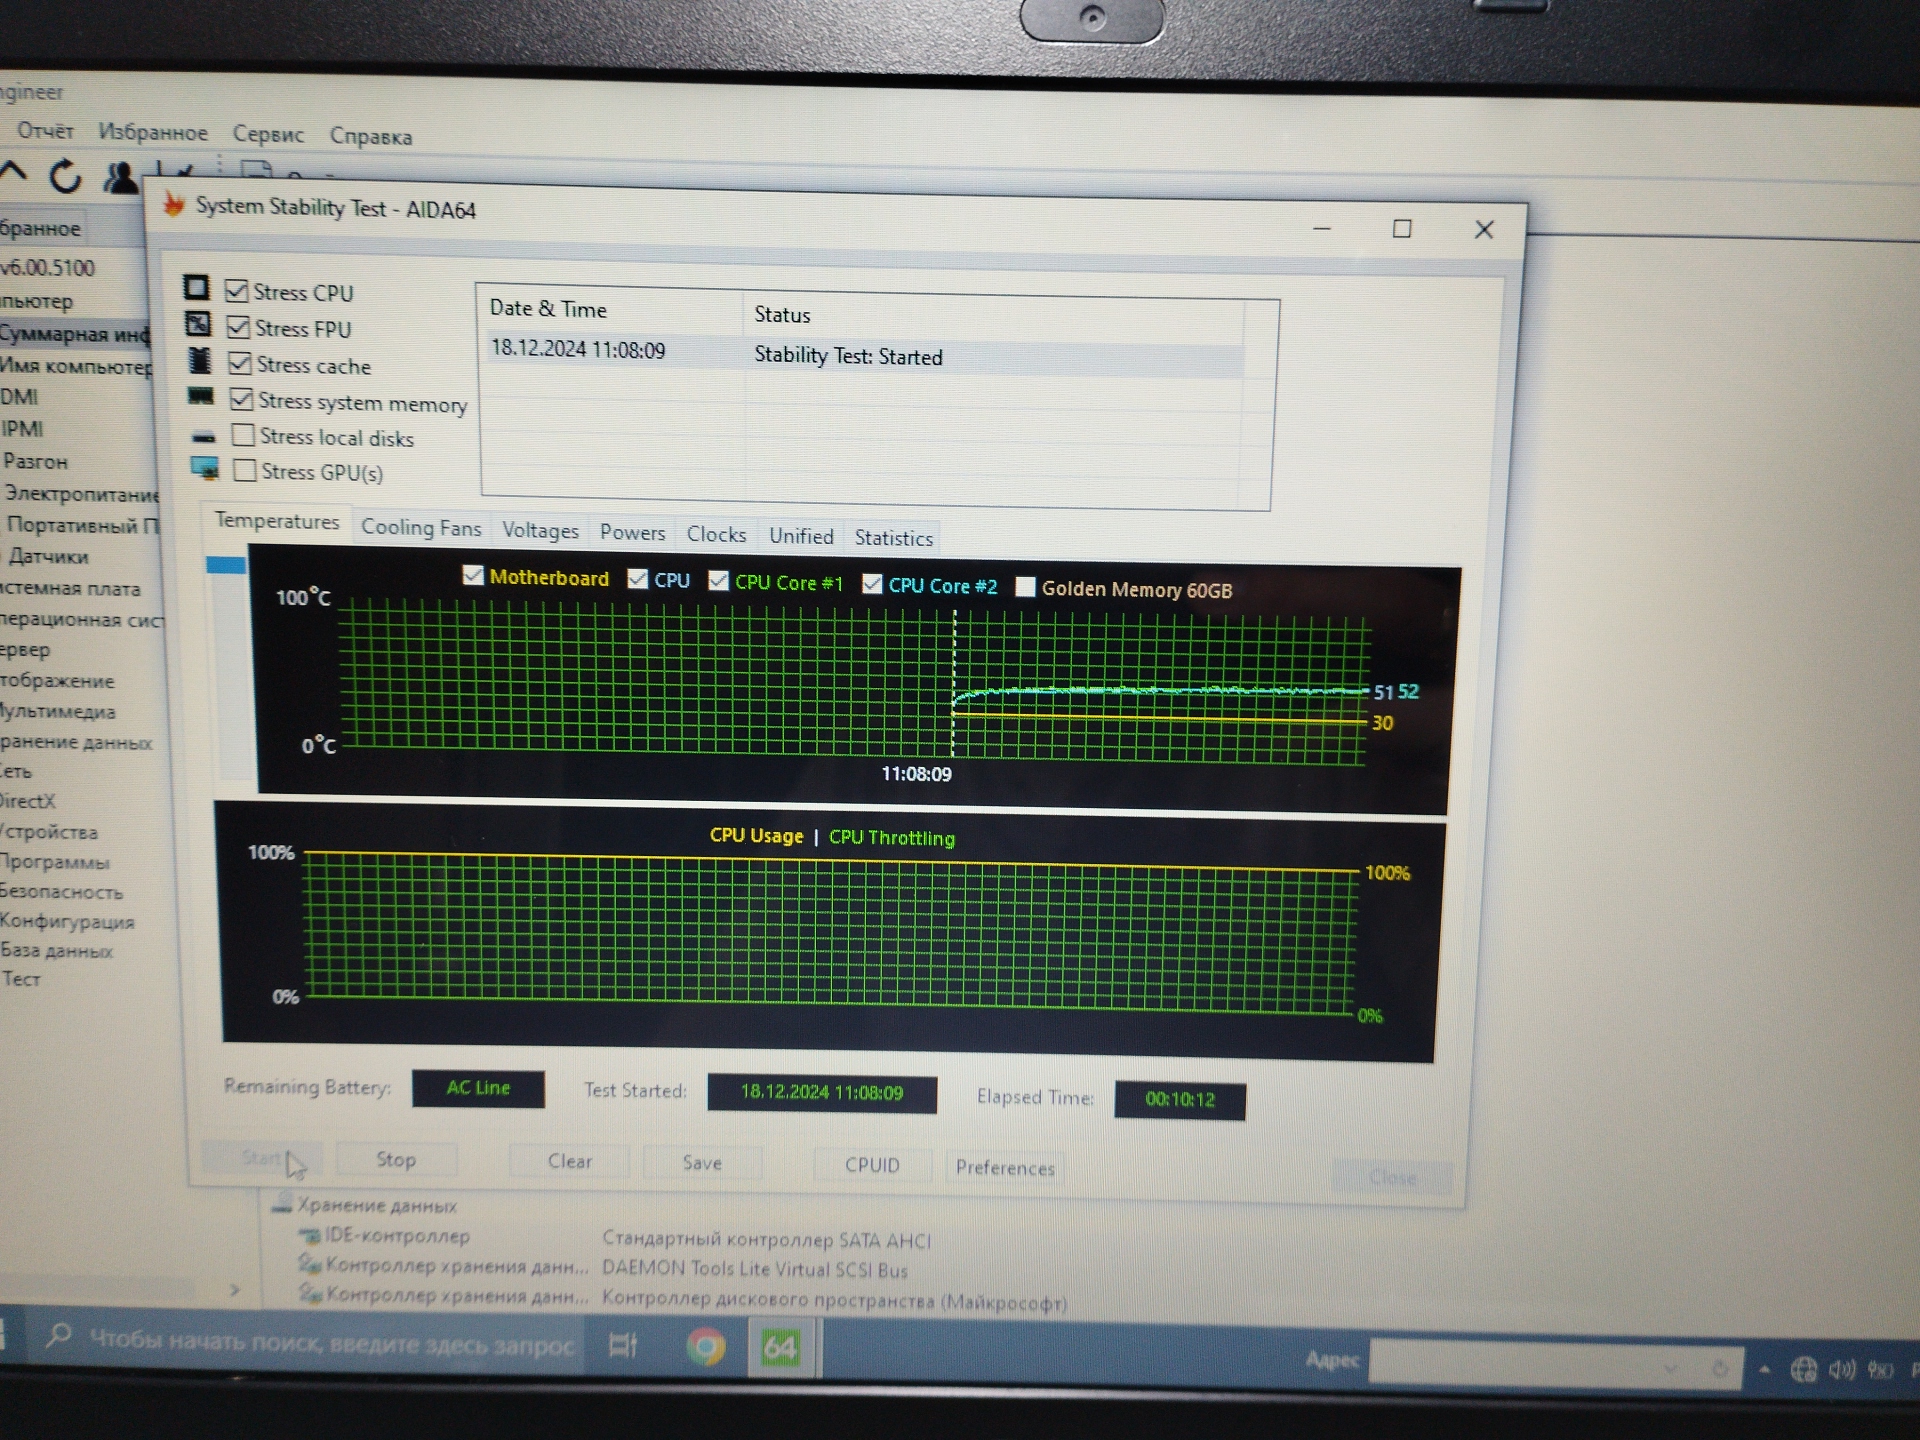This screenshot has height=1440, width=1920.
Task: Open the Избранное menu
Action: (x=153, y=132)
